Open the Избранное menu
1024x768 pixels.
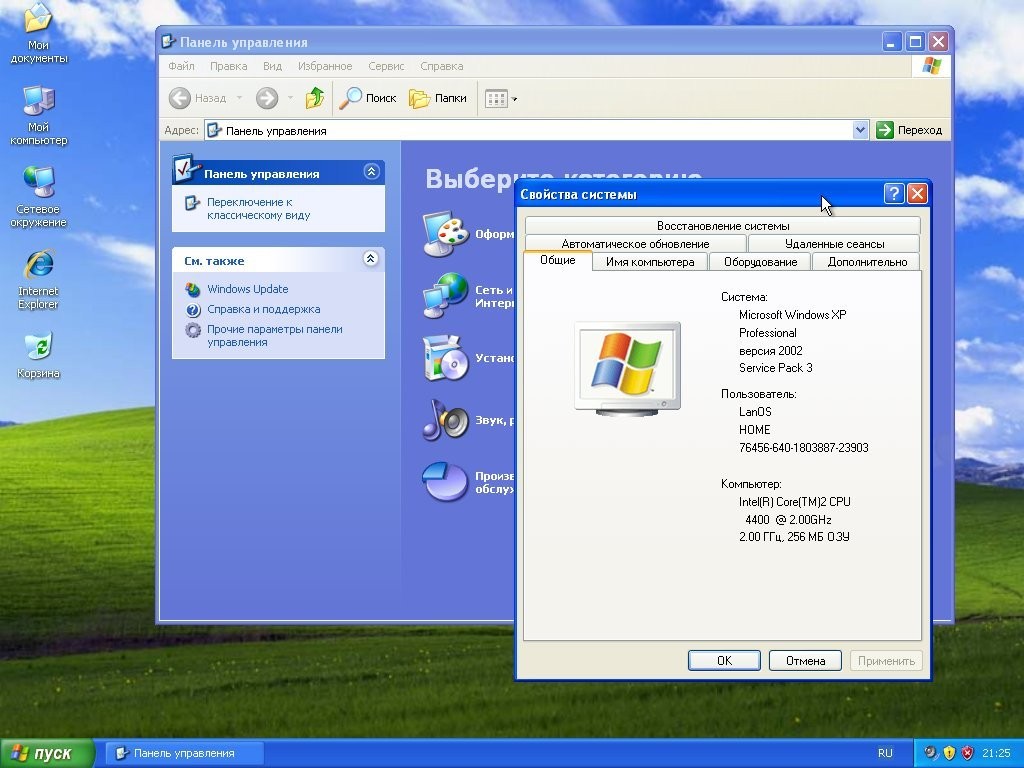tap(325, 66)
